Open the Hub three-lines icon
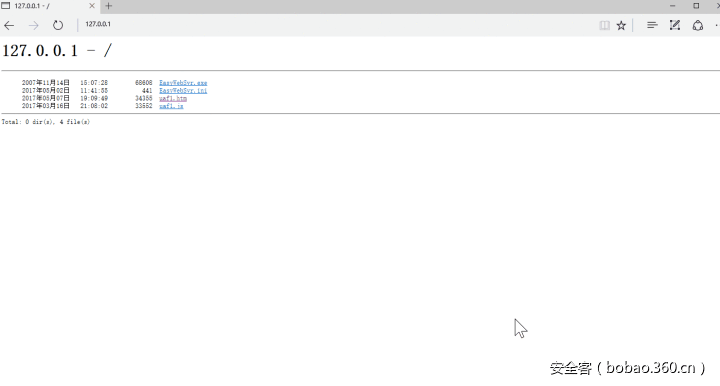Viewport: 720px width, 386px height. tap(652, 25)
